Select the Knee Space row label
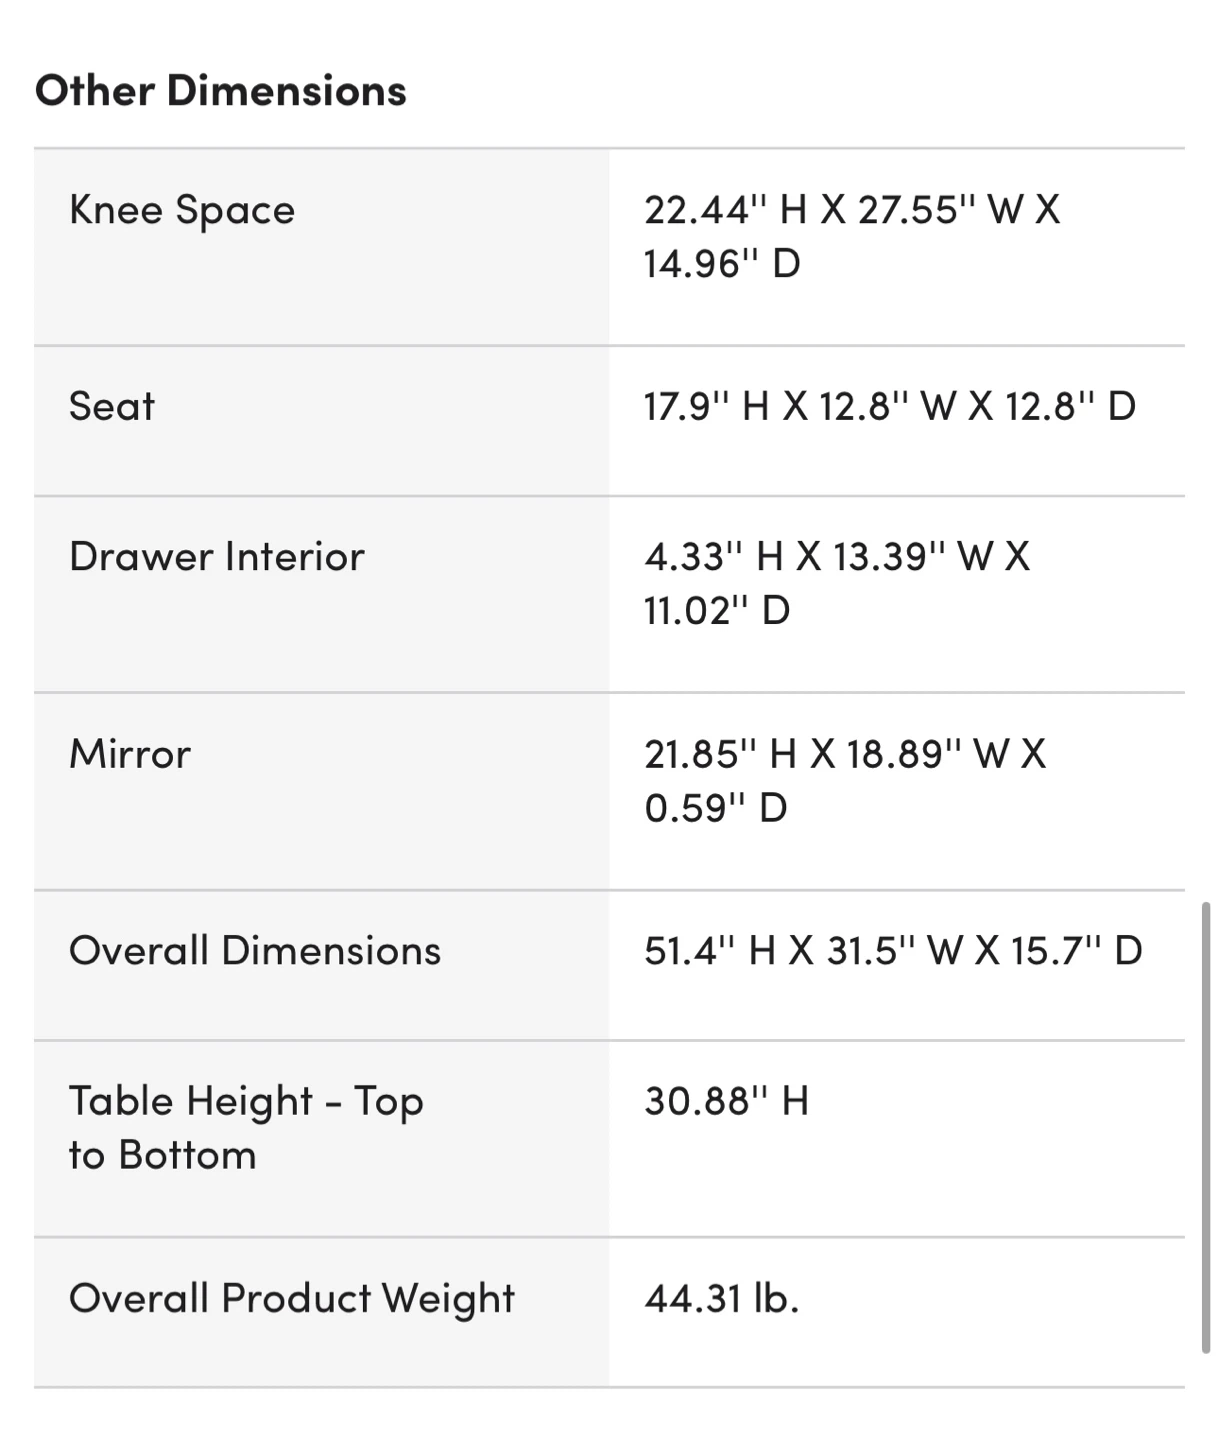Screen dimensions: 1219x1440 pos(182,210)
